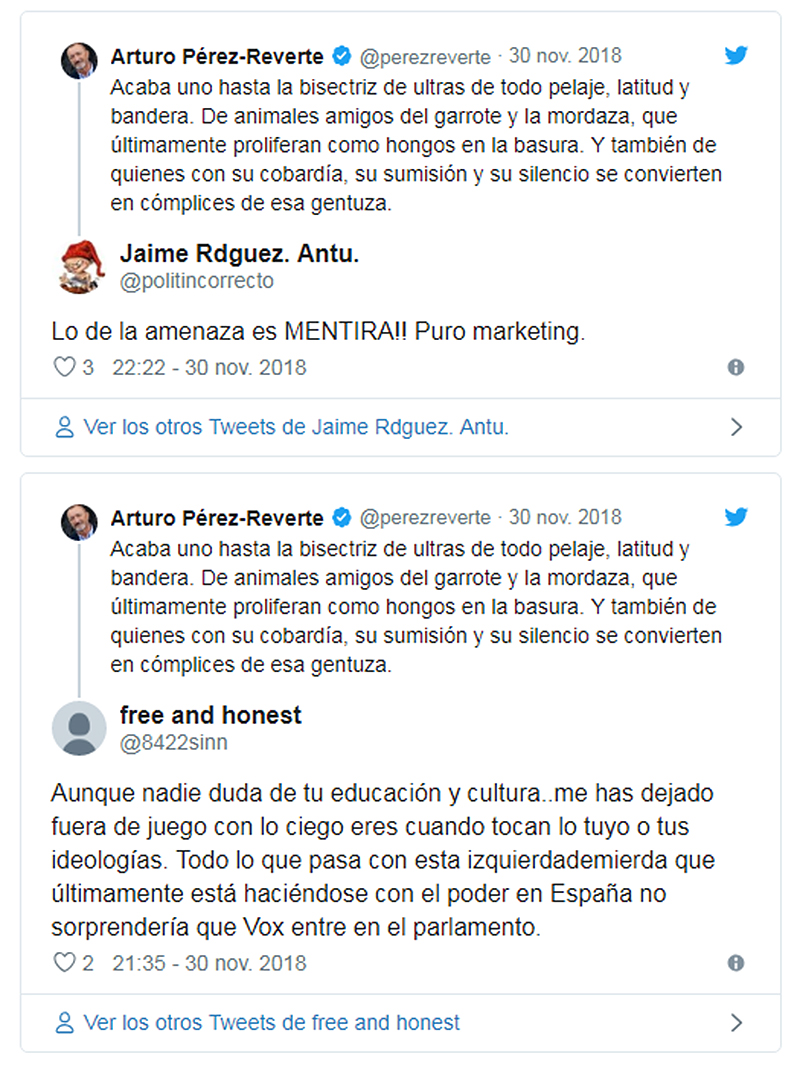
Task: Click Jaime Rdguez. Antu. gnome avatar
Action: coord(81,267)
